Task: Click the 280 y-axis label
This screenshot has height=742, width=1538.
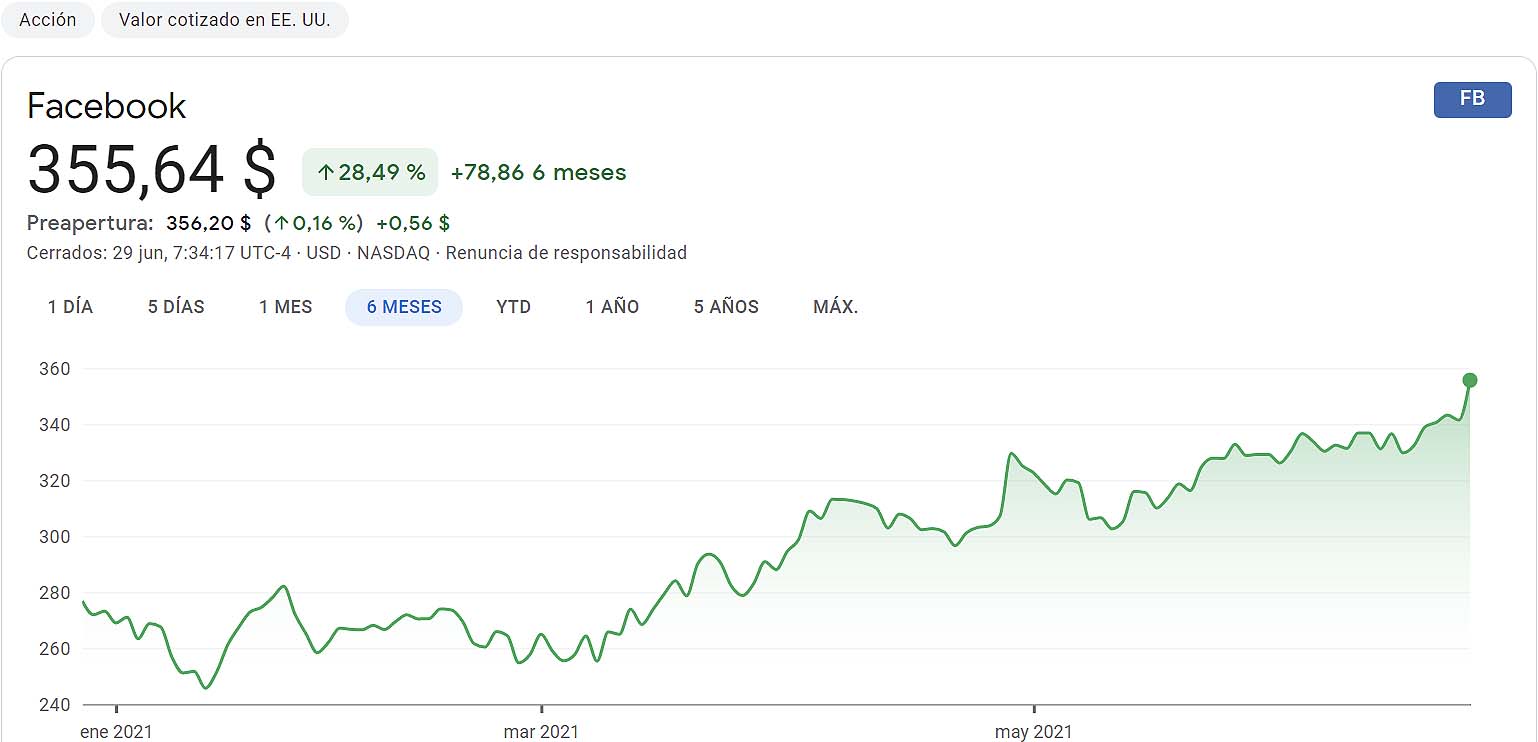Action: click(x=56, y=593)
